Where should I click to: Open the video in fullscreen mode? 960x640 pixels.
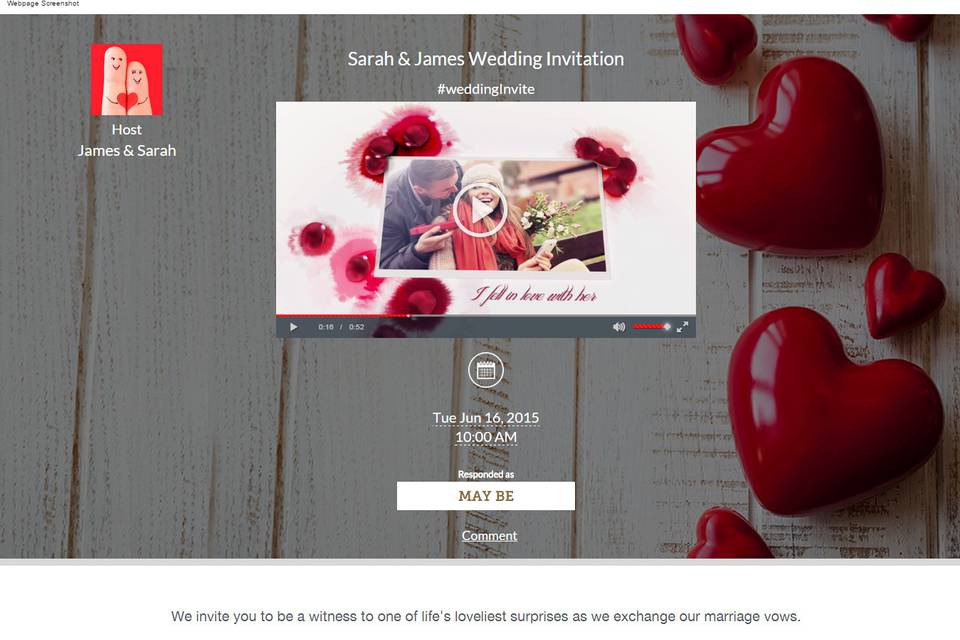click(682, 327)
